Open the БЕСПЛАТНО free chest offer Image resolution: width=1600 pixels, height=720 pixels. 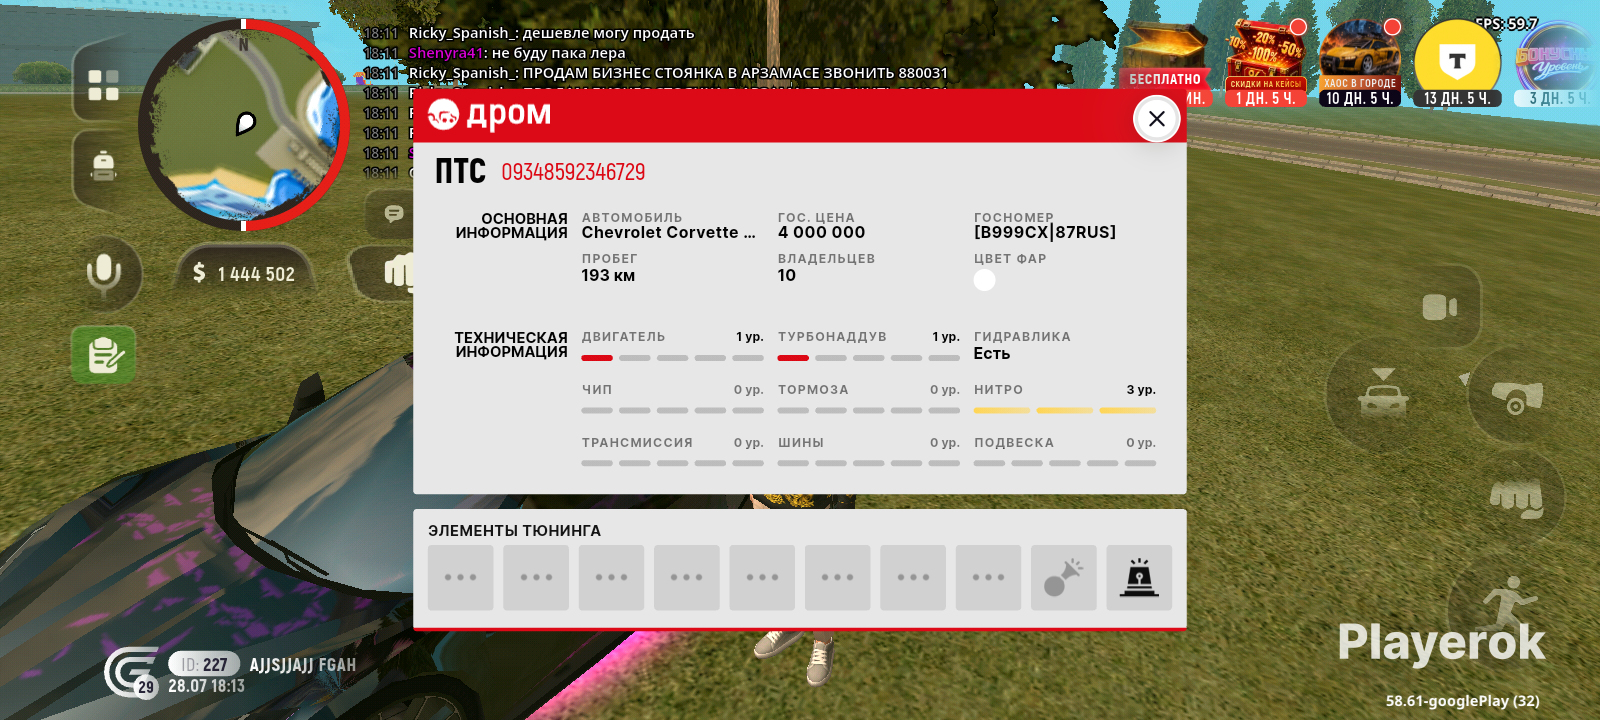pyautogui.click(x=1165, y=63)
